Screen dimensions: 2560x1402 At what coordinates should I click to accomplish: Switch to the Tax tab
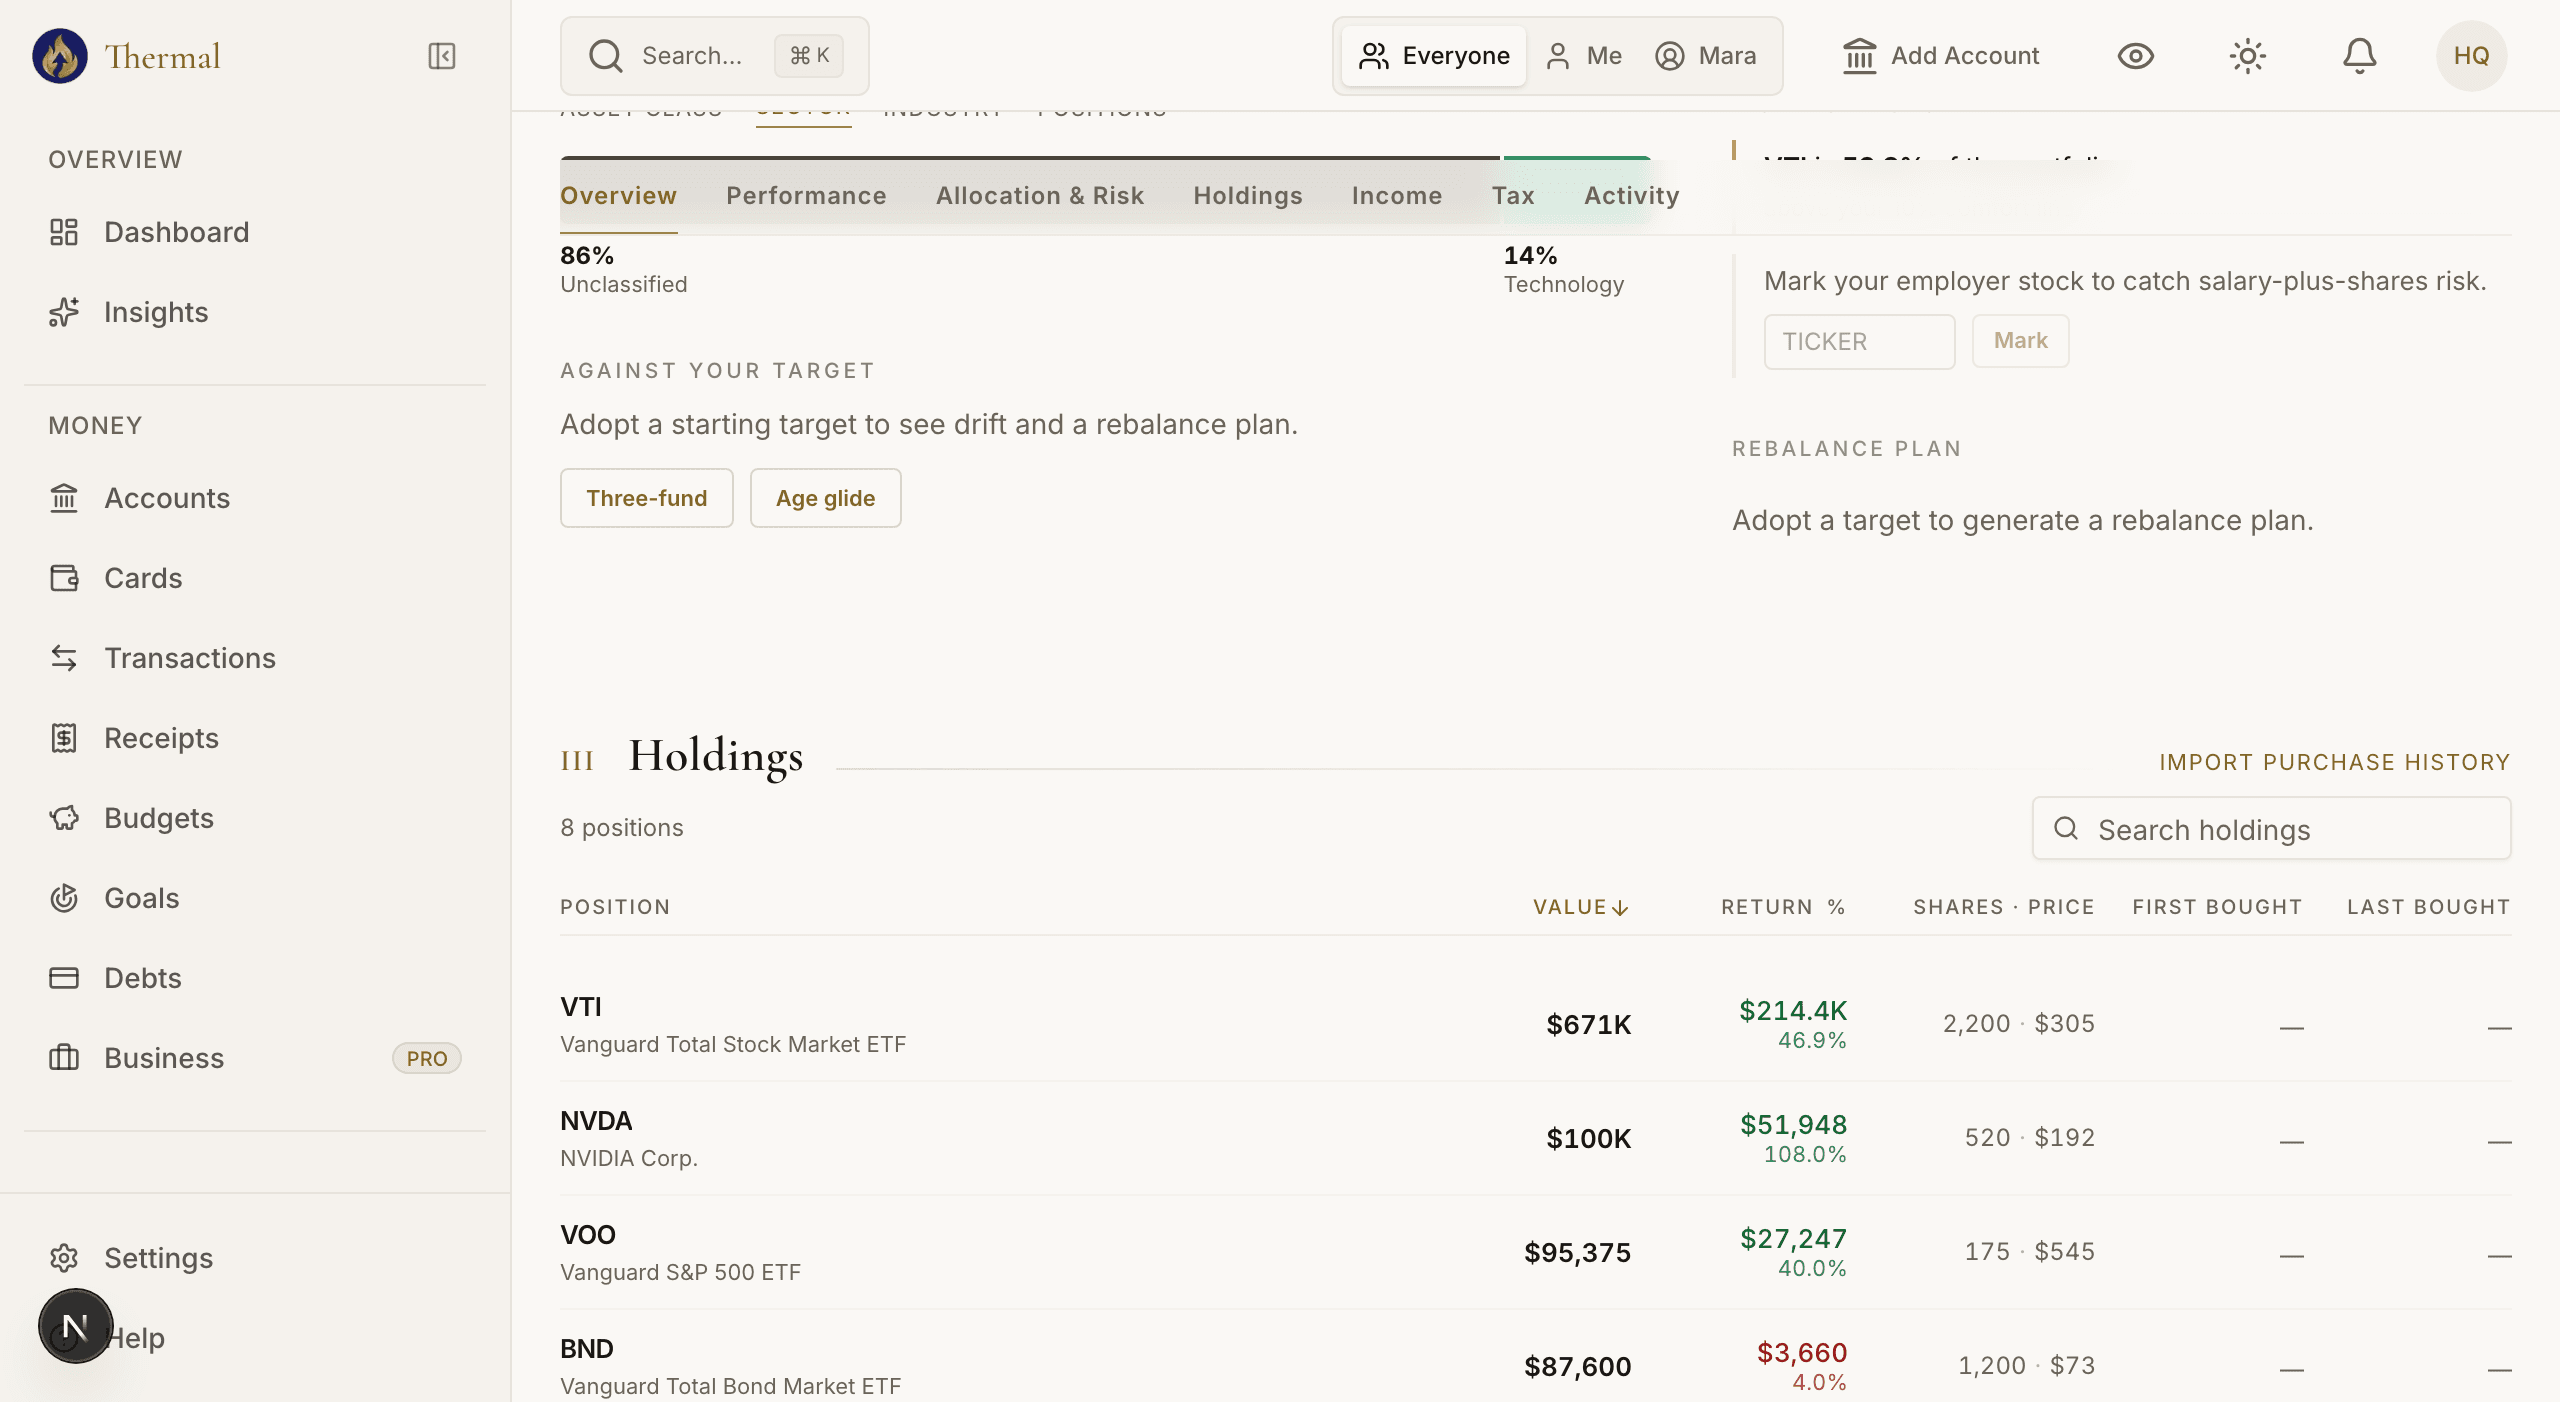[1513, 196]
